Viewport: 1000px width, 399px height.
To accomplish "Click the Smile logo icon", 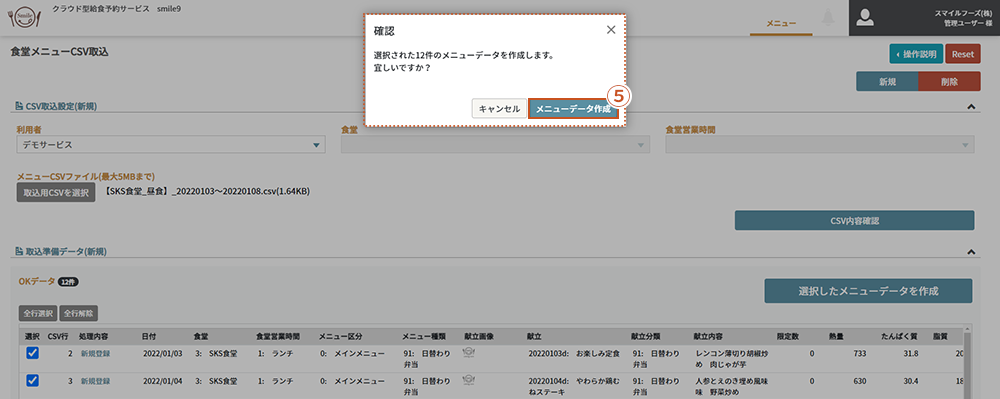I will tap(25, 17).
